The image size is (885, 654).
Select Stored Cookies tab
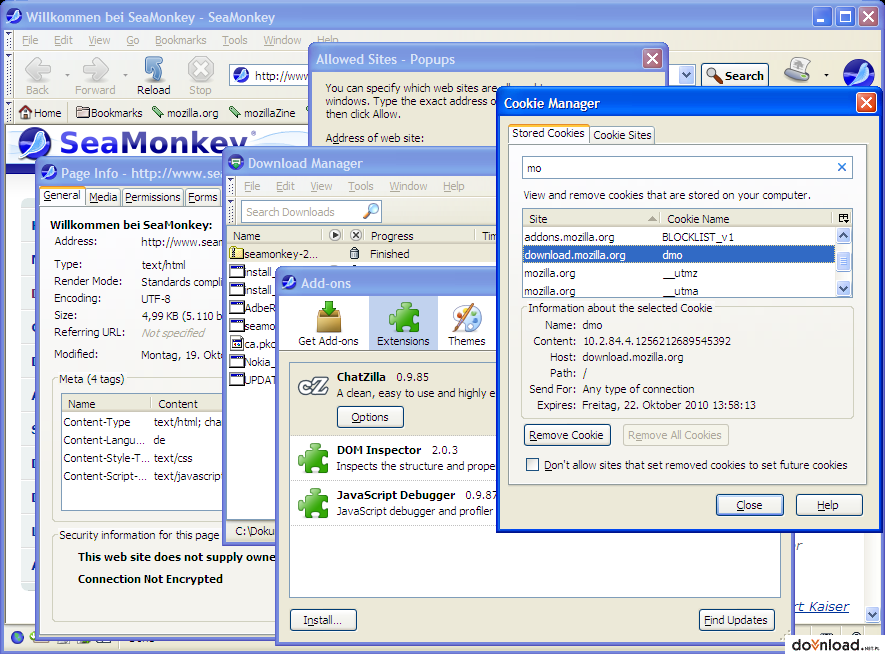[548, 133]
